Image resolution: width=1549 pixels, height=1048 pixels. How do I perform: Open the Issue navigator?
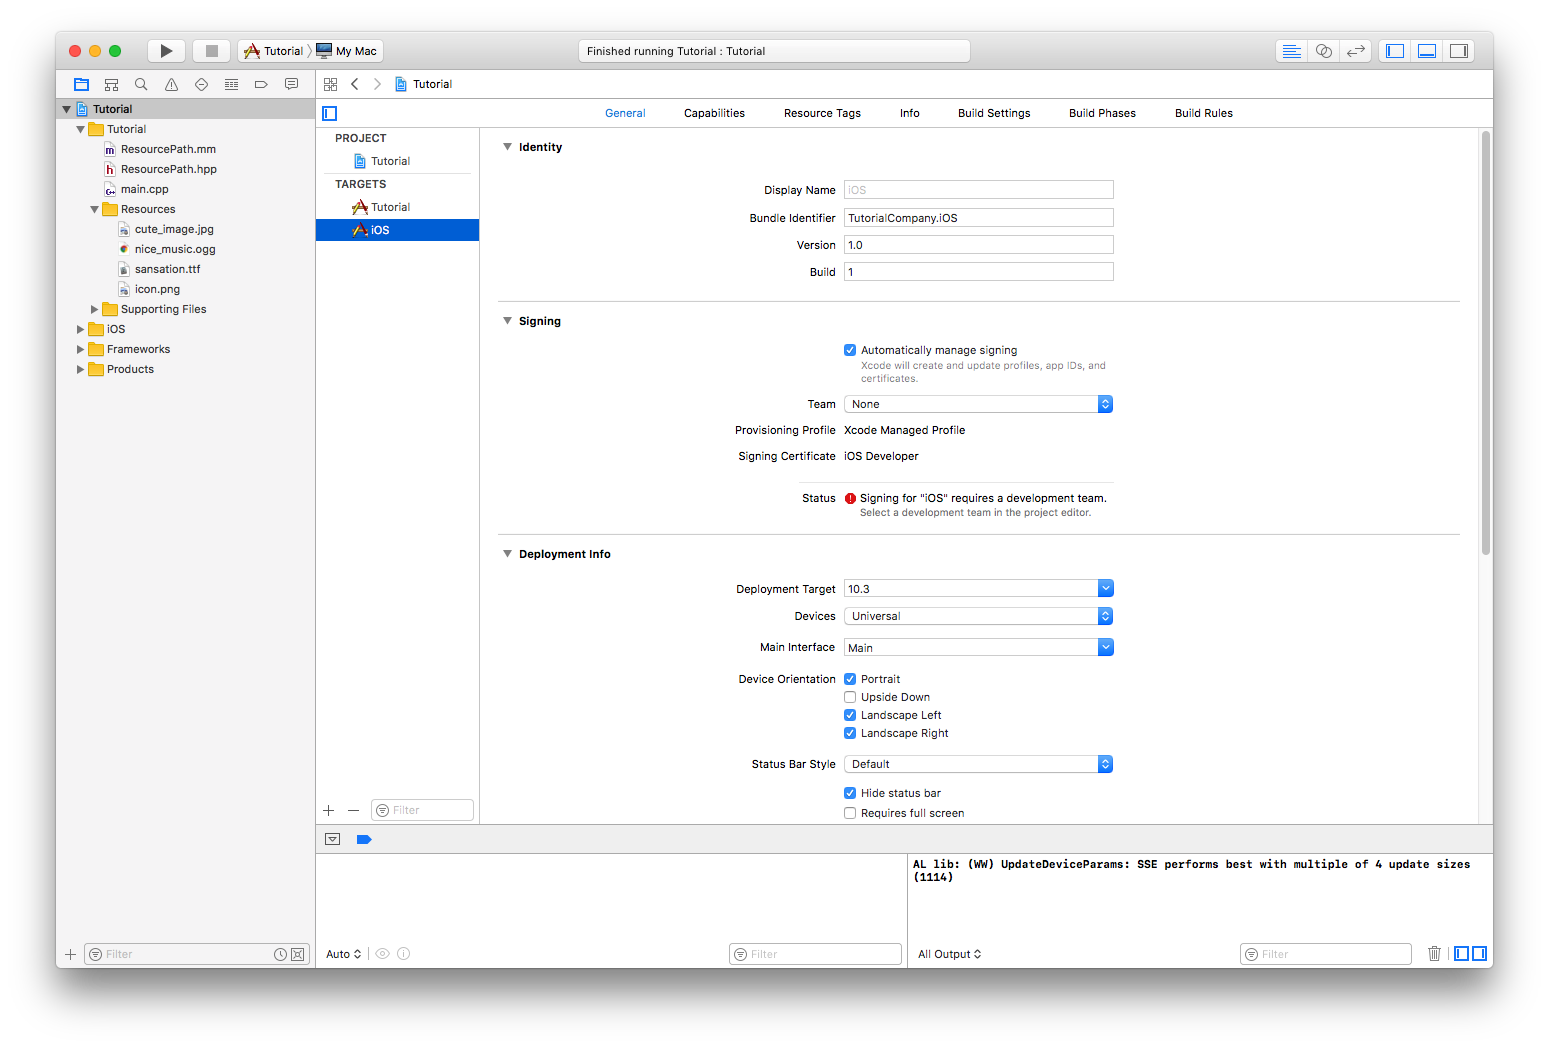tap(171, 84)
